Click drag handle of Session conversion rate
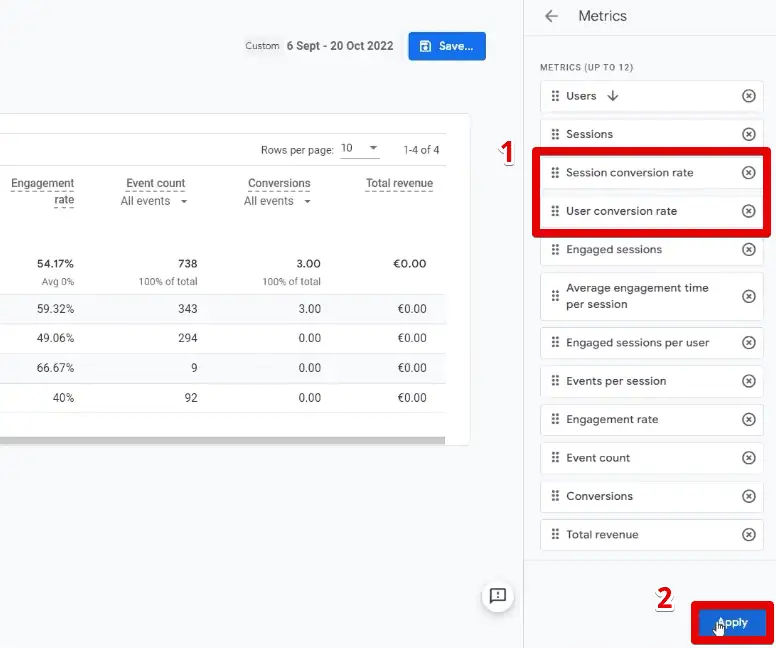The width and height of the screenshot is (776, 648). coord(555,172)
